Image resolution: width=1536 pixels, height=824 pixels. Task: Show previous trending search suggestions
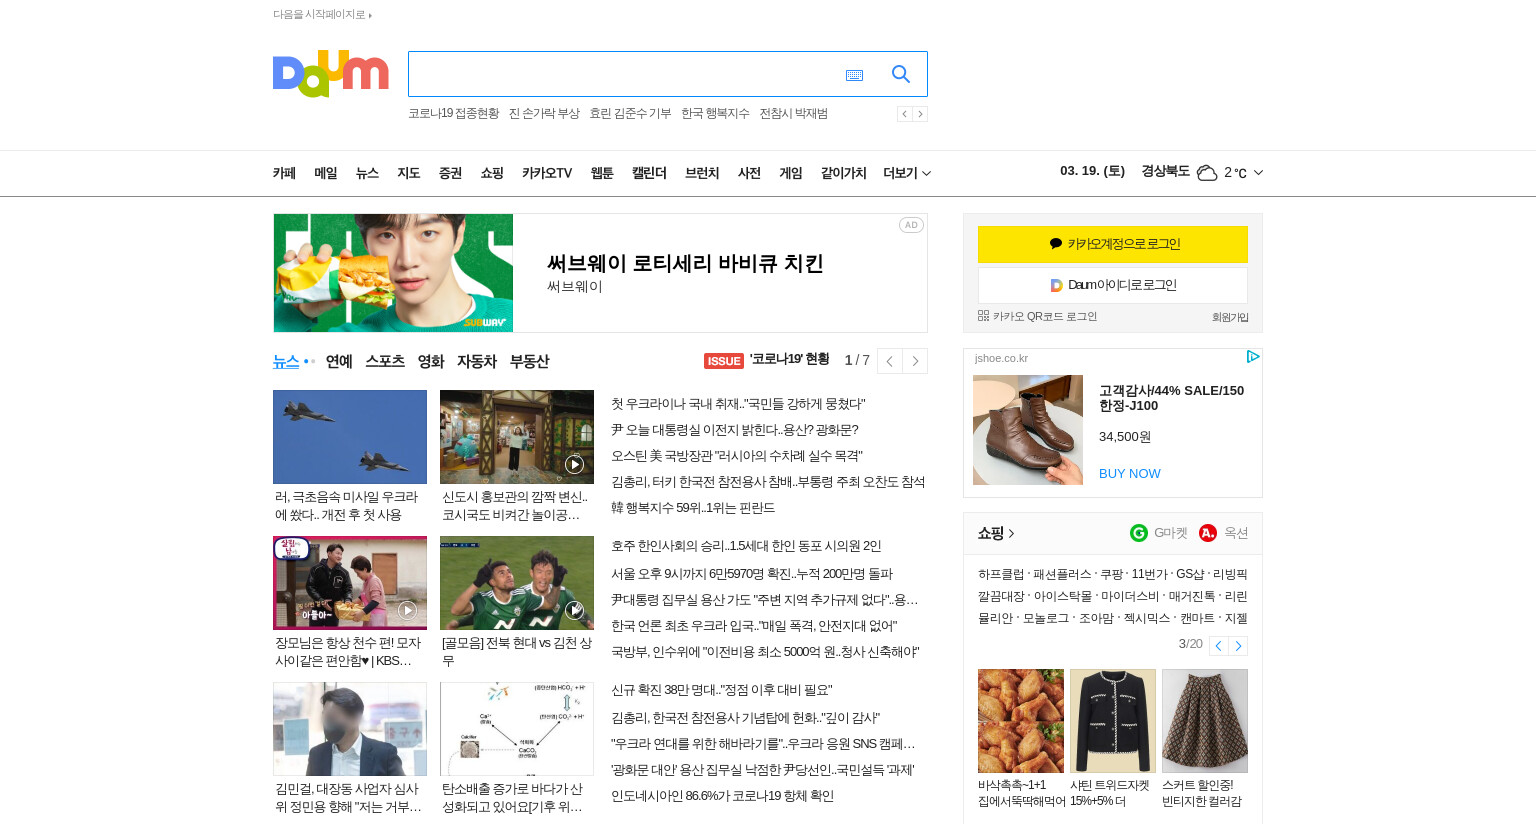coord(904,114)
